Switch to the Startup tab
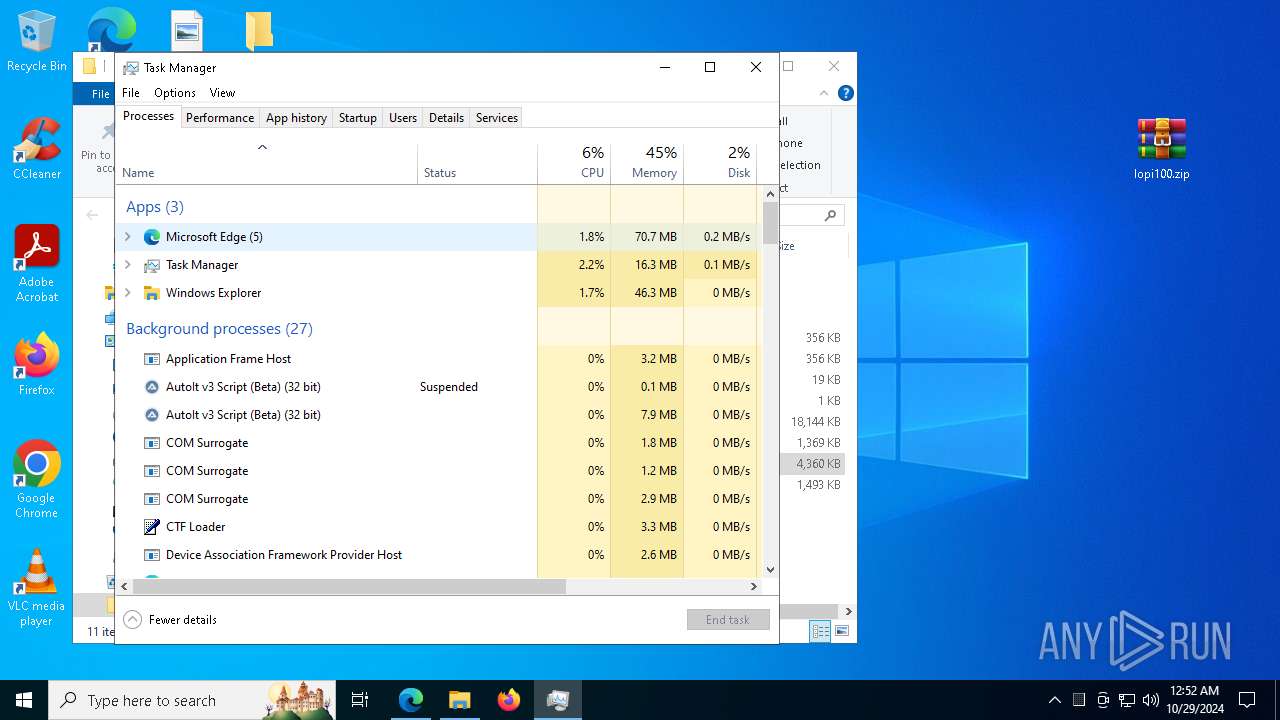Screen dimensions: 1280x720 point(357,118)
